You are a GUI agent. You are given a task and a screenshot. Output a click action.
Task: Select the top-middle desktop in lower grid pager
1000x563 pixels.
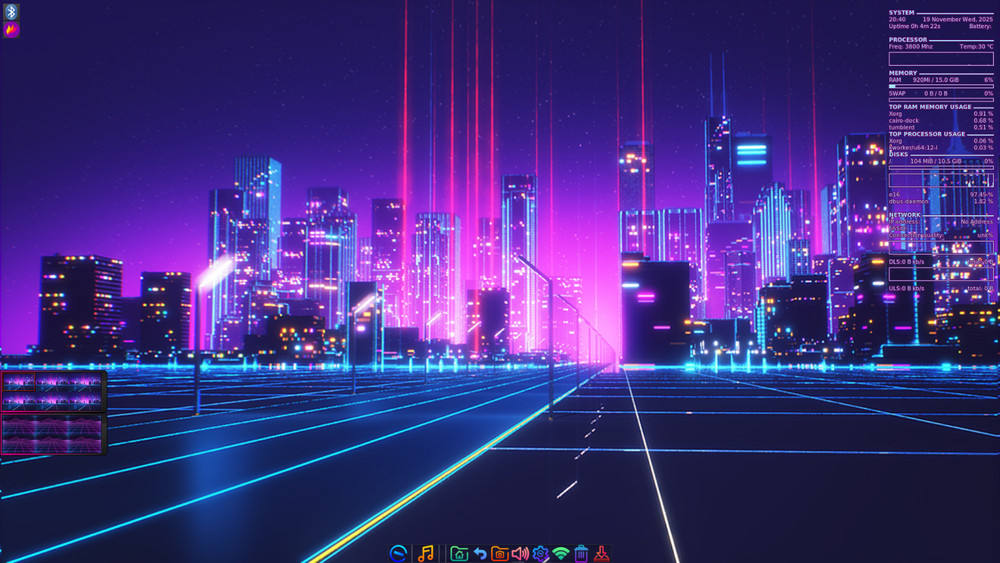[52, 426]
